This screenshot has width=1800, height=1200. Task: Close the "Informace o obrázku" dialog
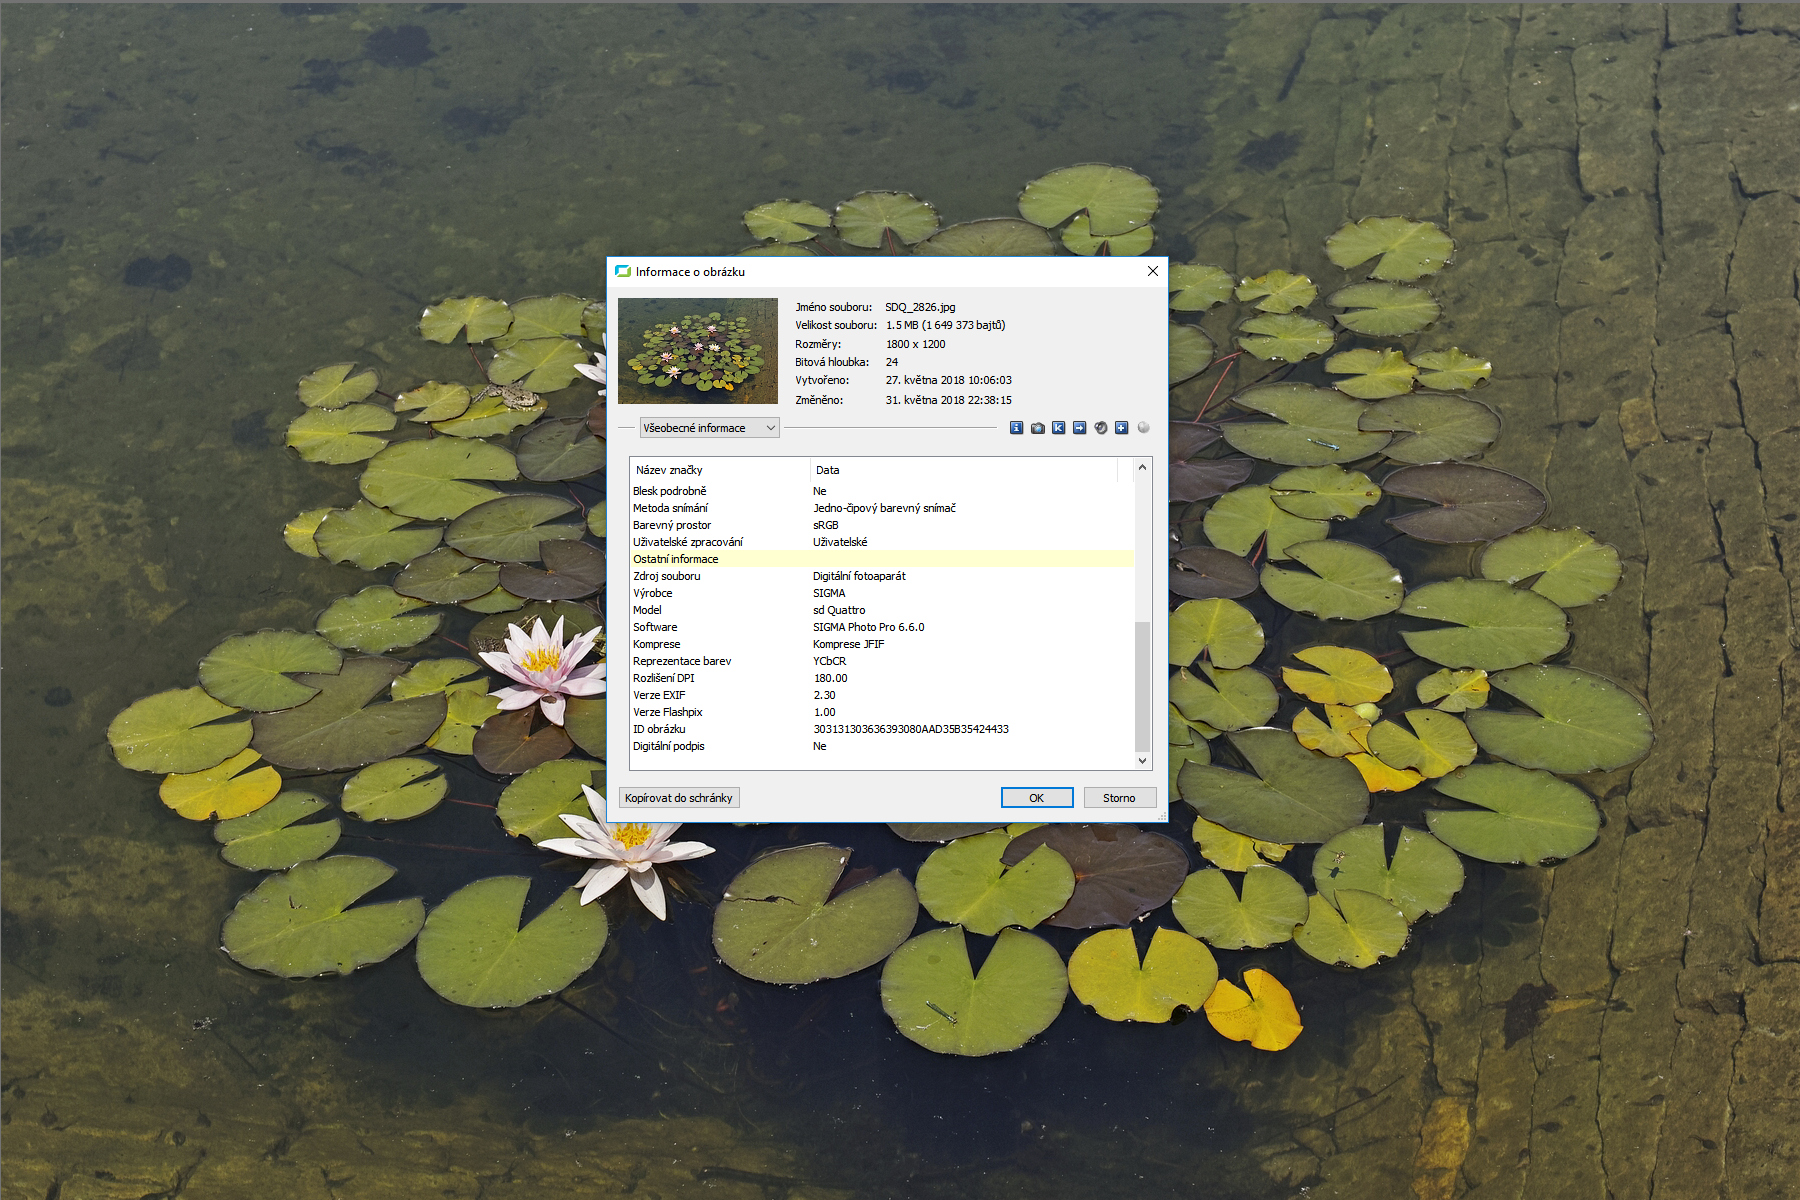1152,272
